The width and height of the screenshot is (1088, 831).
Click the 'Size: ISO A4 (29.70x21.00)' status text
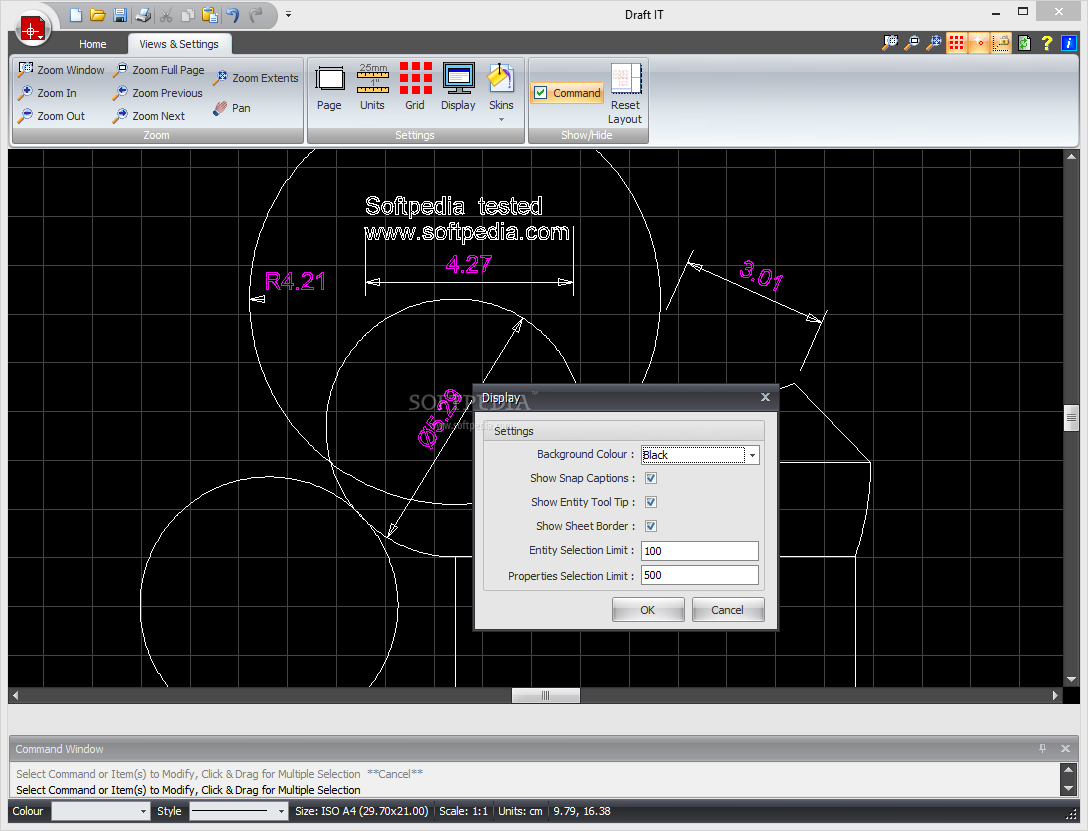pos(362,811)
